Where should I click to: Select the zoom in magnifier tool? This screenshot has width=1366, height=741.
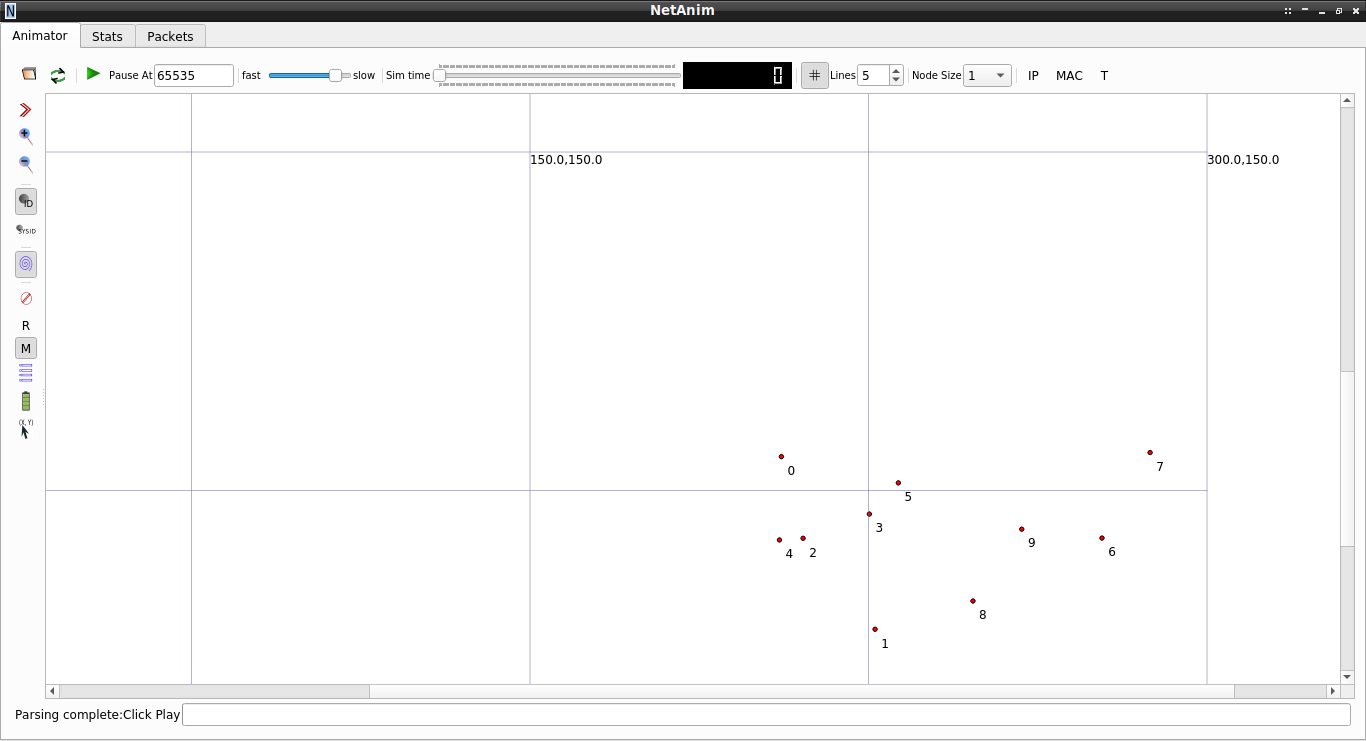25,136
